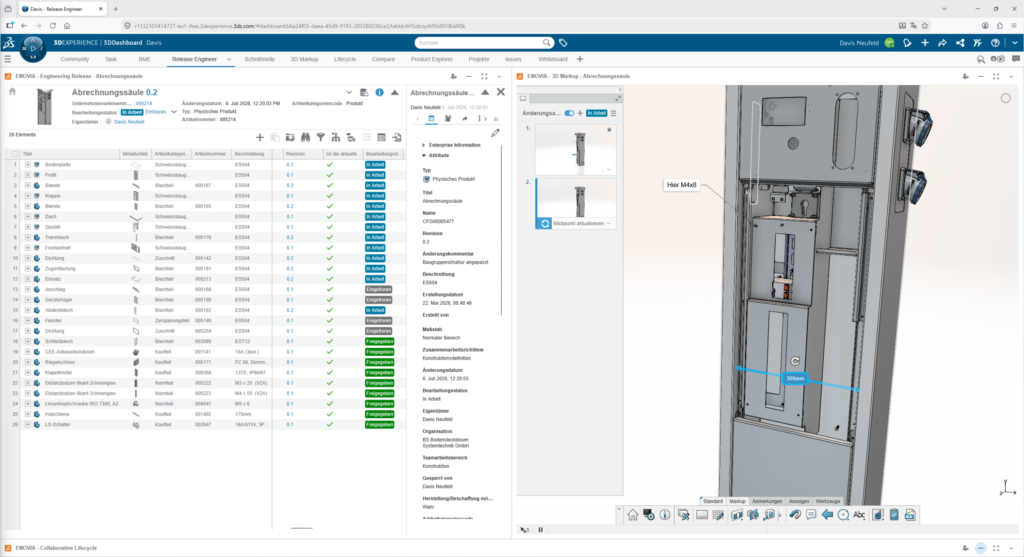Open the Lifecycle tab
1024x557 pixels.
(x=345, y=59)
